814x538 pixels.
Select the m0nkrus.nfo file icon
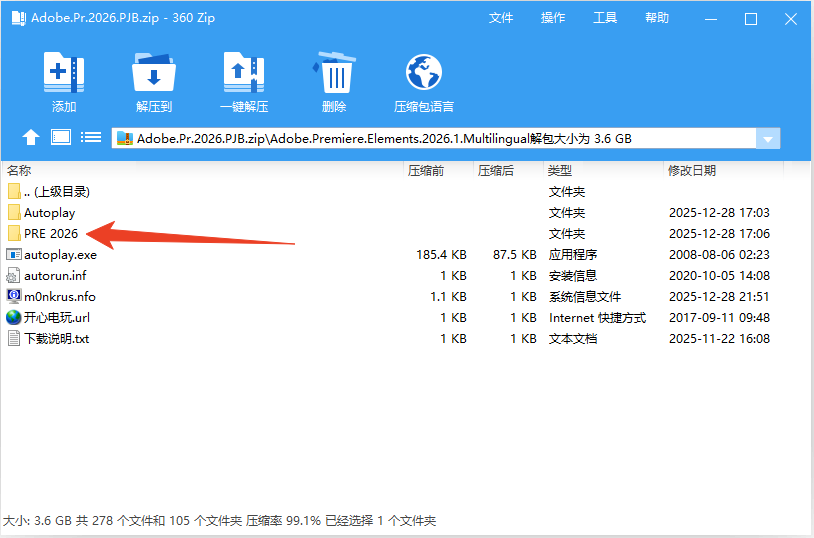(x=13, y=297)
